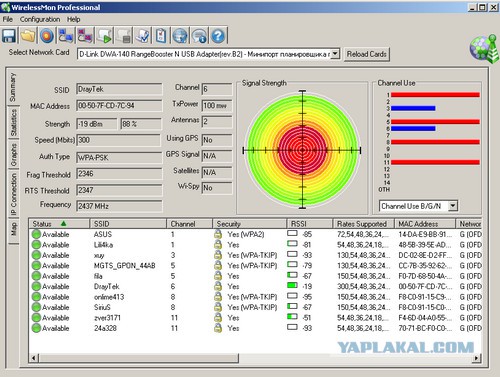Click the padlock icon in the ASUS row
This screenshot has height=377, width=500.
coord(218,234)
